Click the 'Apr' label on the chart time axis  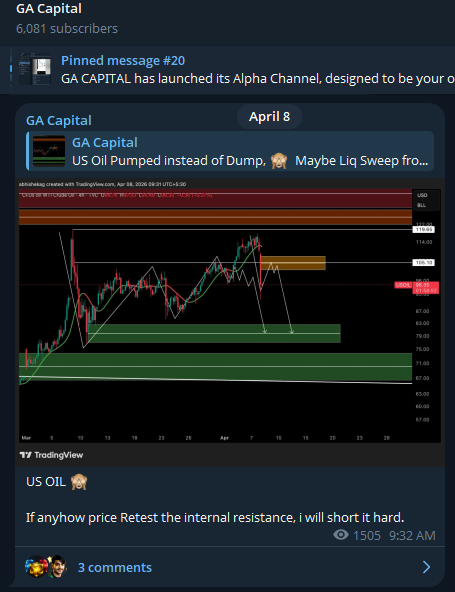pos(224,438)
